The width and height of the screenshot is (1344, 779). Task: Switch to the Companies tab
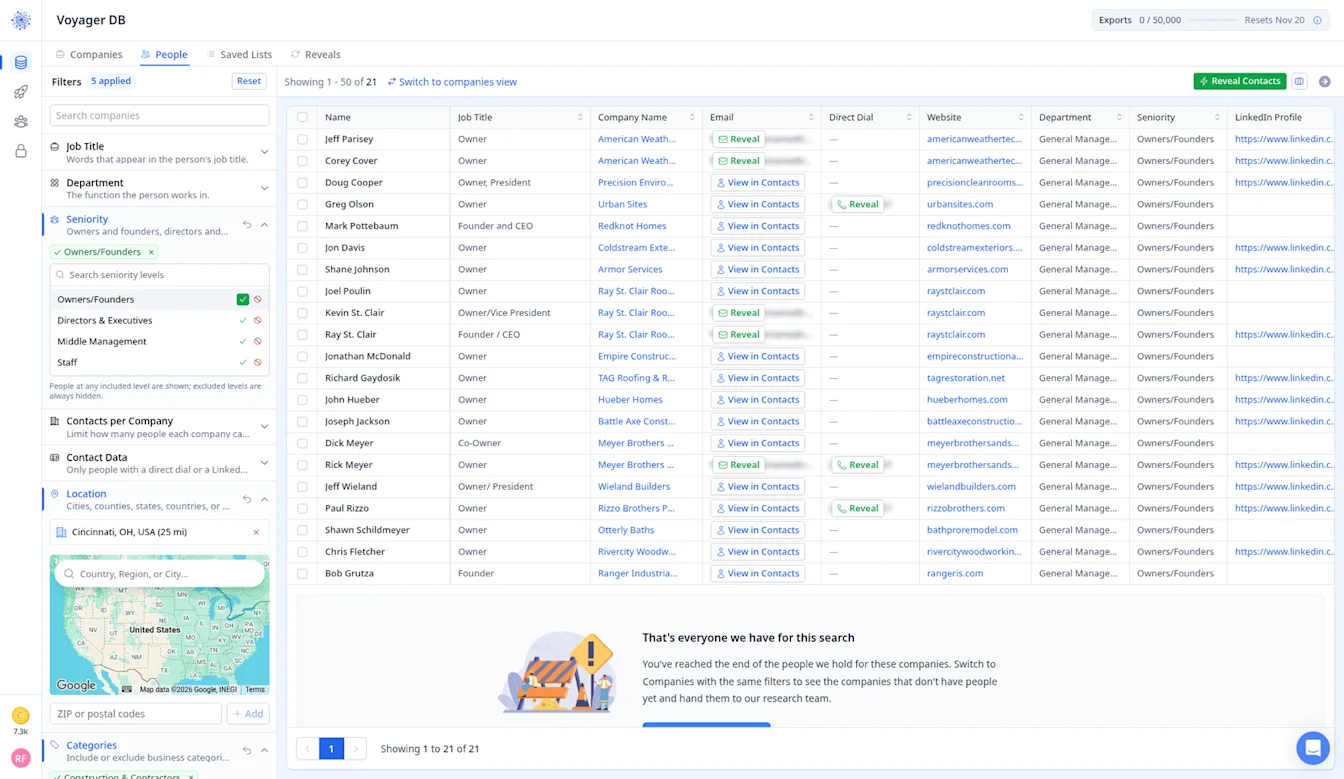click(89, 54)
